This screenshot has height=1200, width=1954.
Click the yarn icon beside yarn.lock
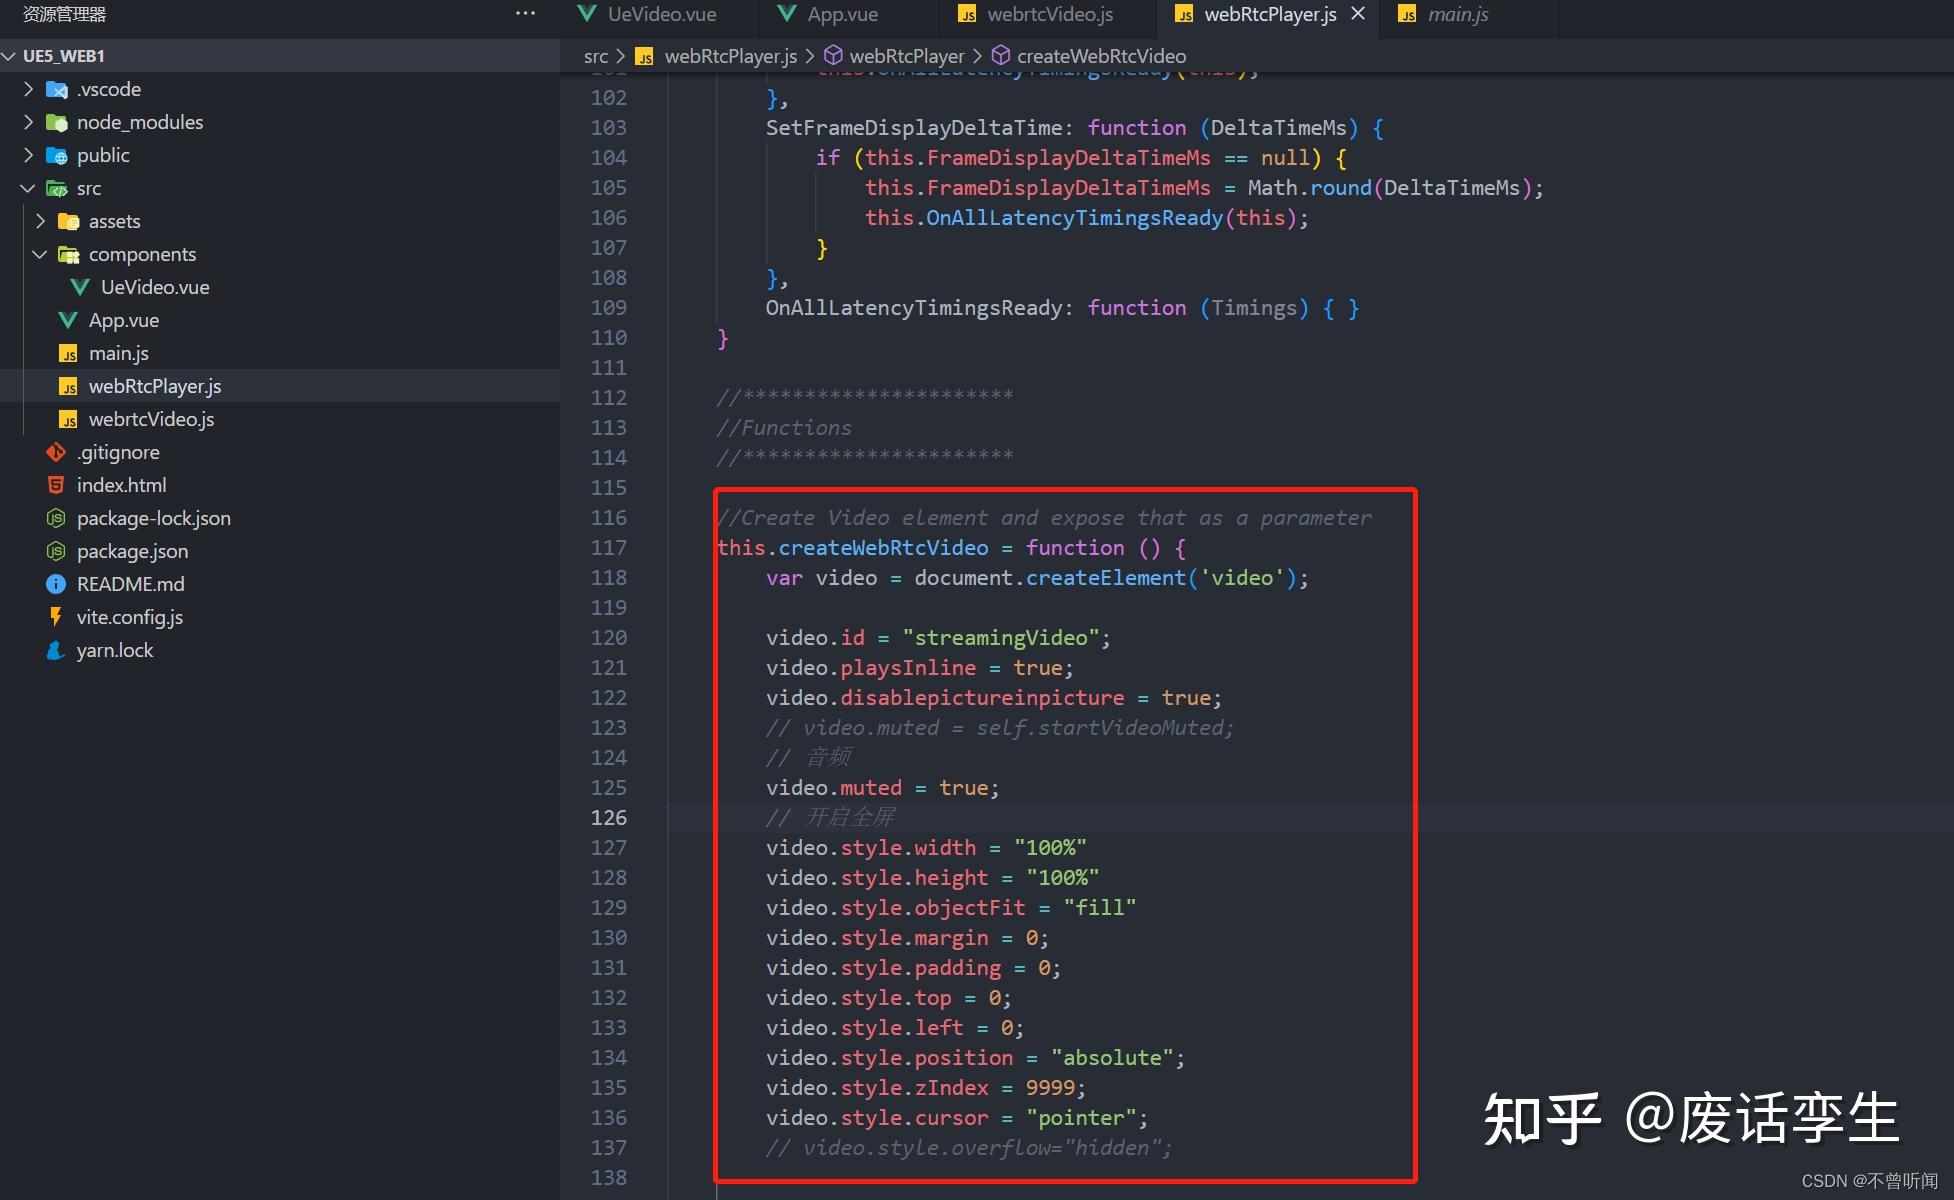(55, 650)
